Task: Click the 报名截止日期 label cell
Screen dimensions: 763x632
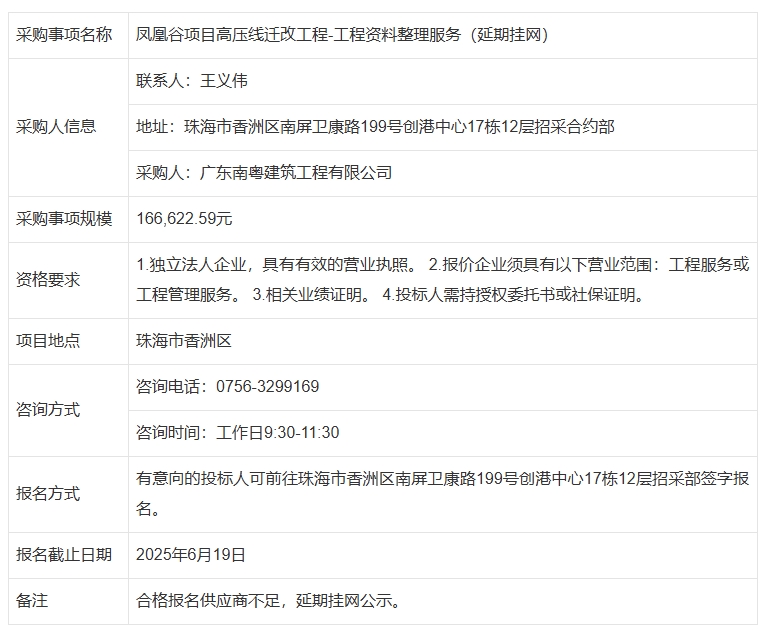Action: click(x=64, y=555)
